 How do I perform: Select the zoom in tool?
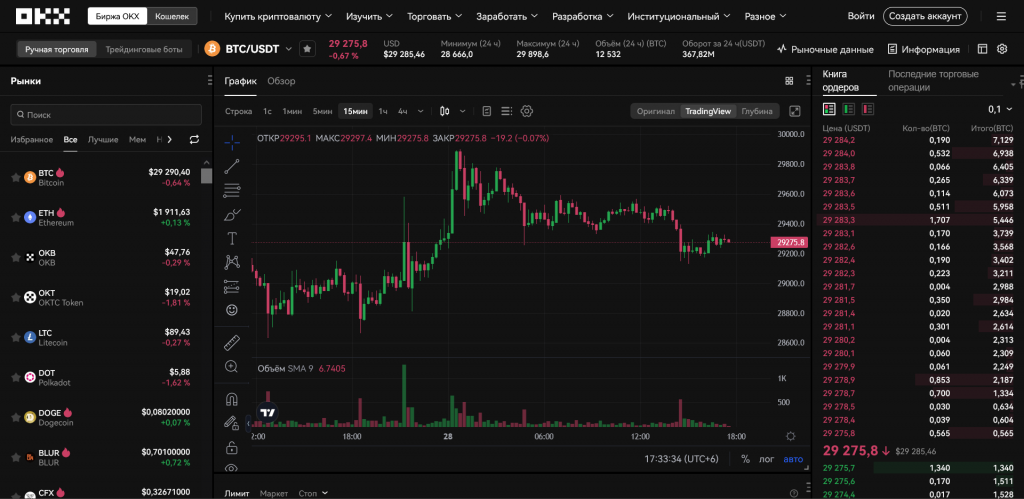(x=231, y=366)
